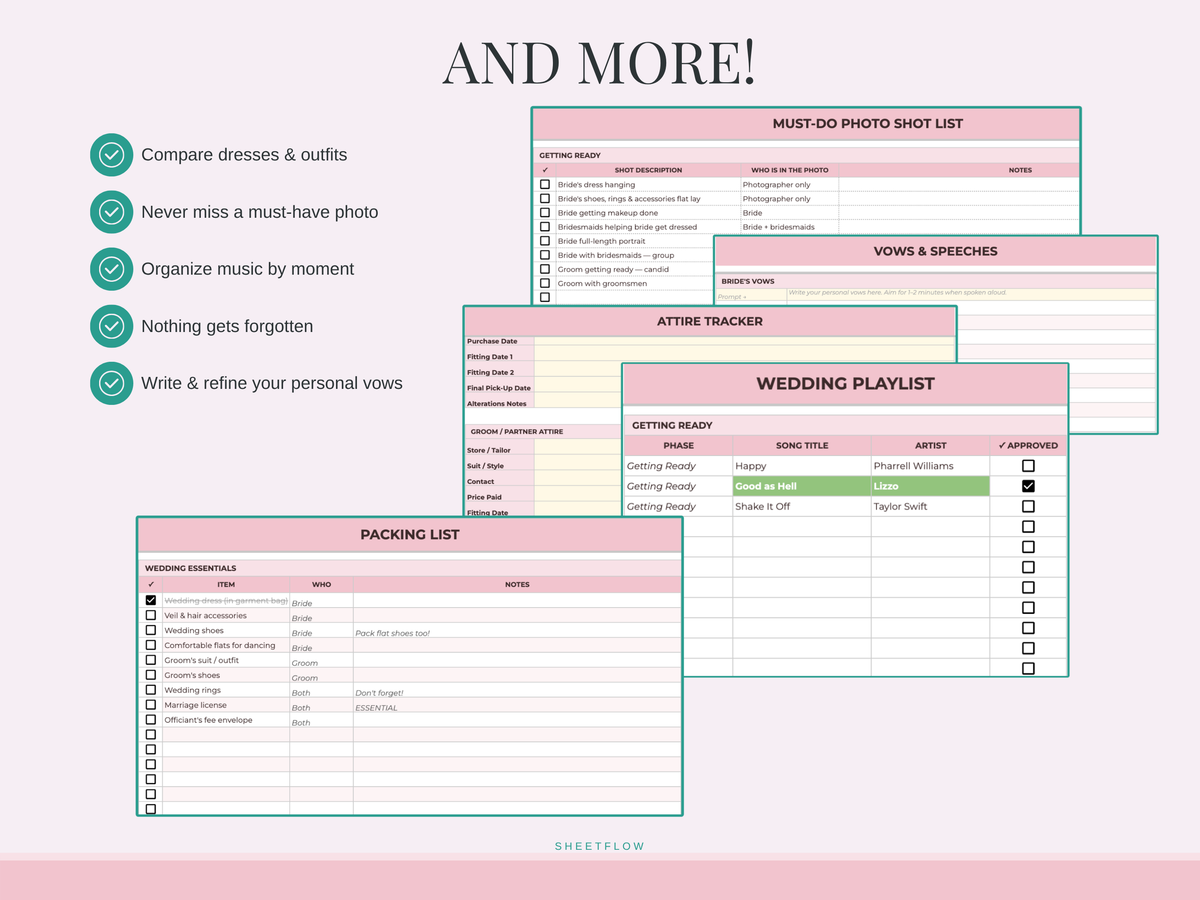
Task: Click the checkmark icon beside Compare dresses & outfits
Action: 111,155
